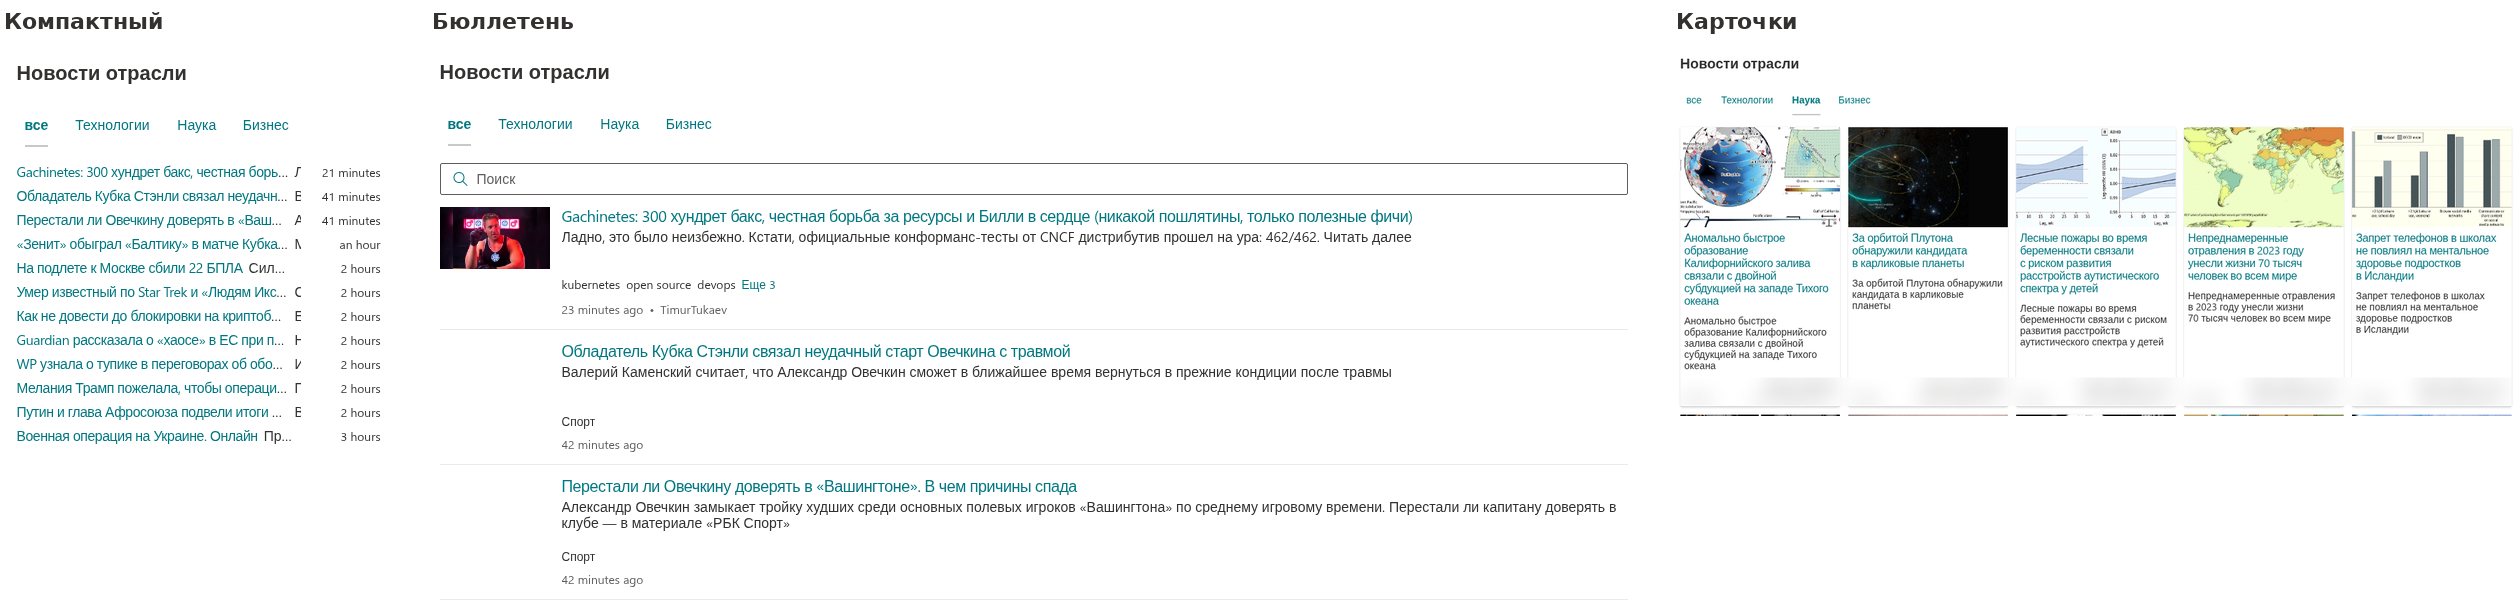
Task: Click the kubernetes tag
Action: click(590, 285)
